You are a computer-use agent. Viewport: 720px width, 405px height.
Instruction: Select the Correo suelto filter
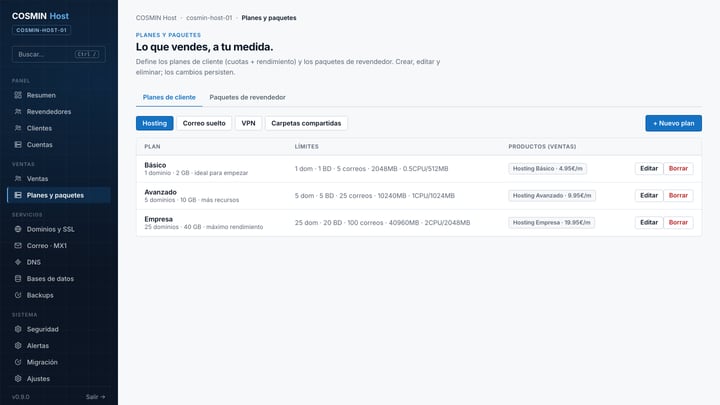[x=204, y=123]
